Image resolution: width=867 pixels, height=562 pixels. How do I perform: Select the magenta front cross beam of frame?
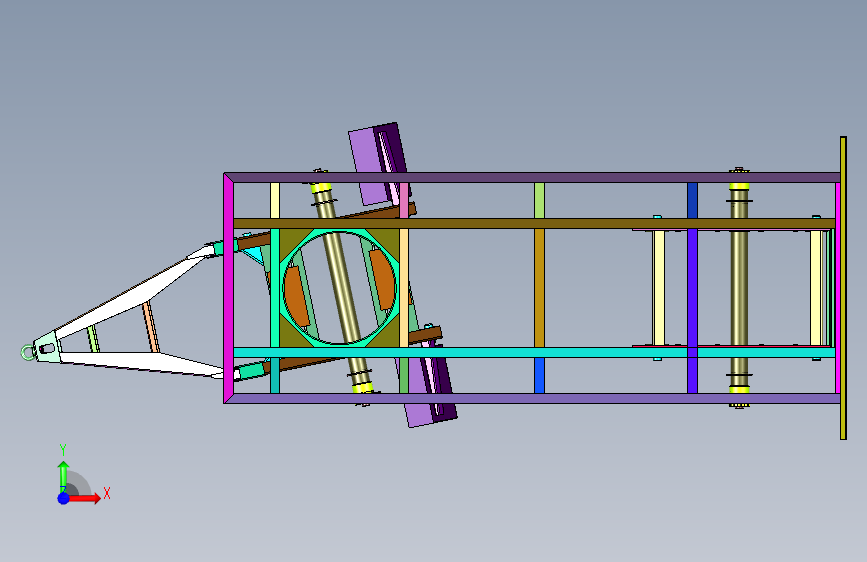[x=228, y=288]
